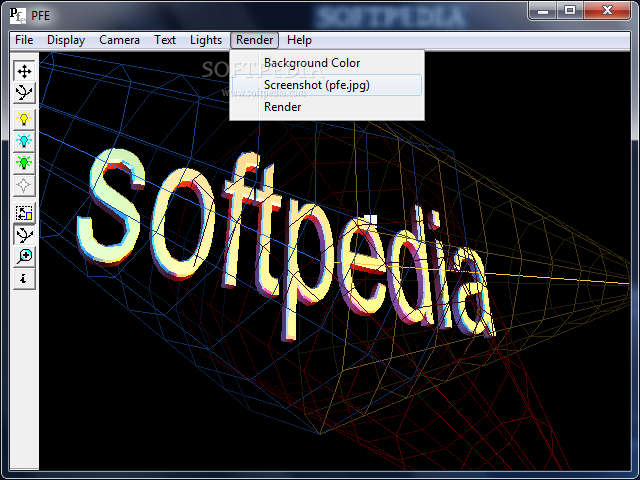The image size is (640, 480).
Task: Open the File menu
Action: [x=24, y=40]
